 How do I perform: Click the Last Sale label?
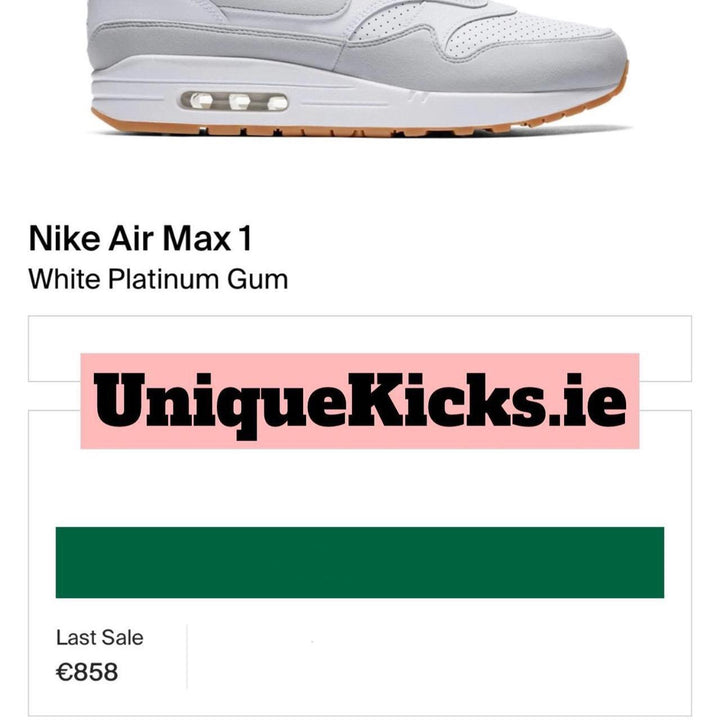[100, 637]
